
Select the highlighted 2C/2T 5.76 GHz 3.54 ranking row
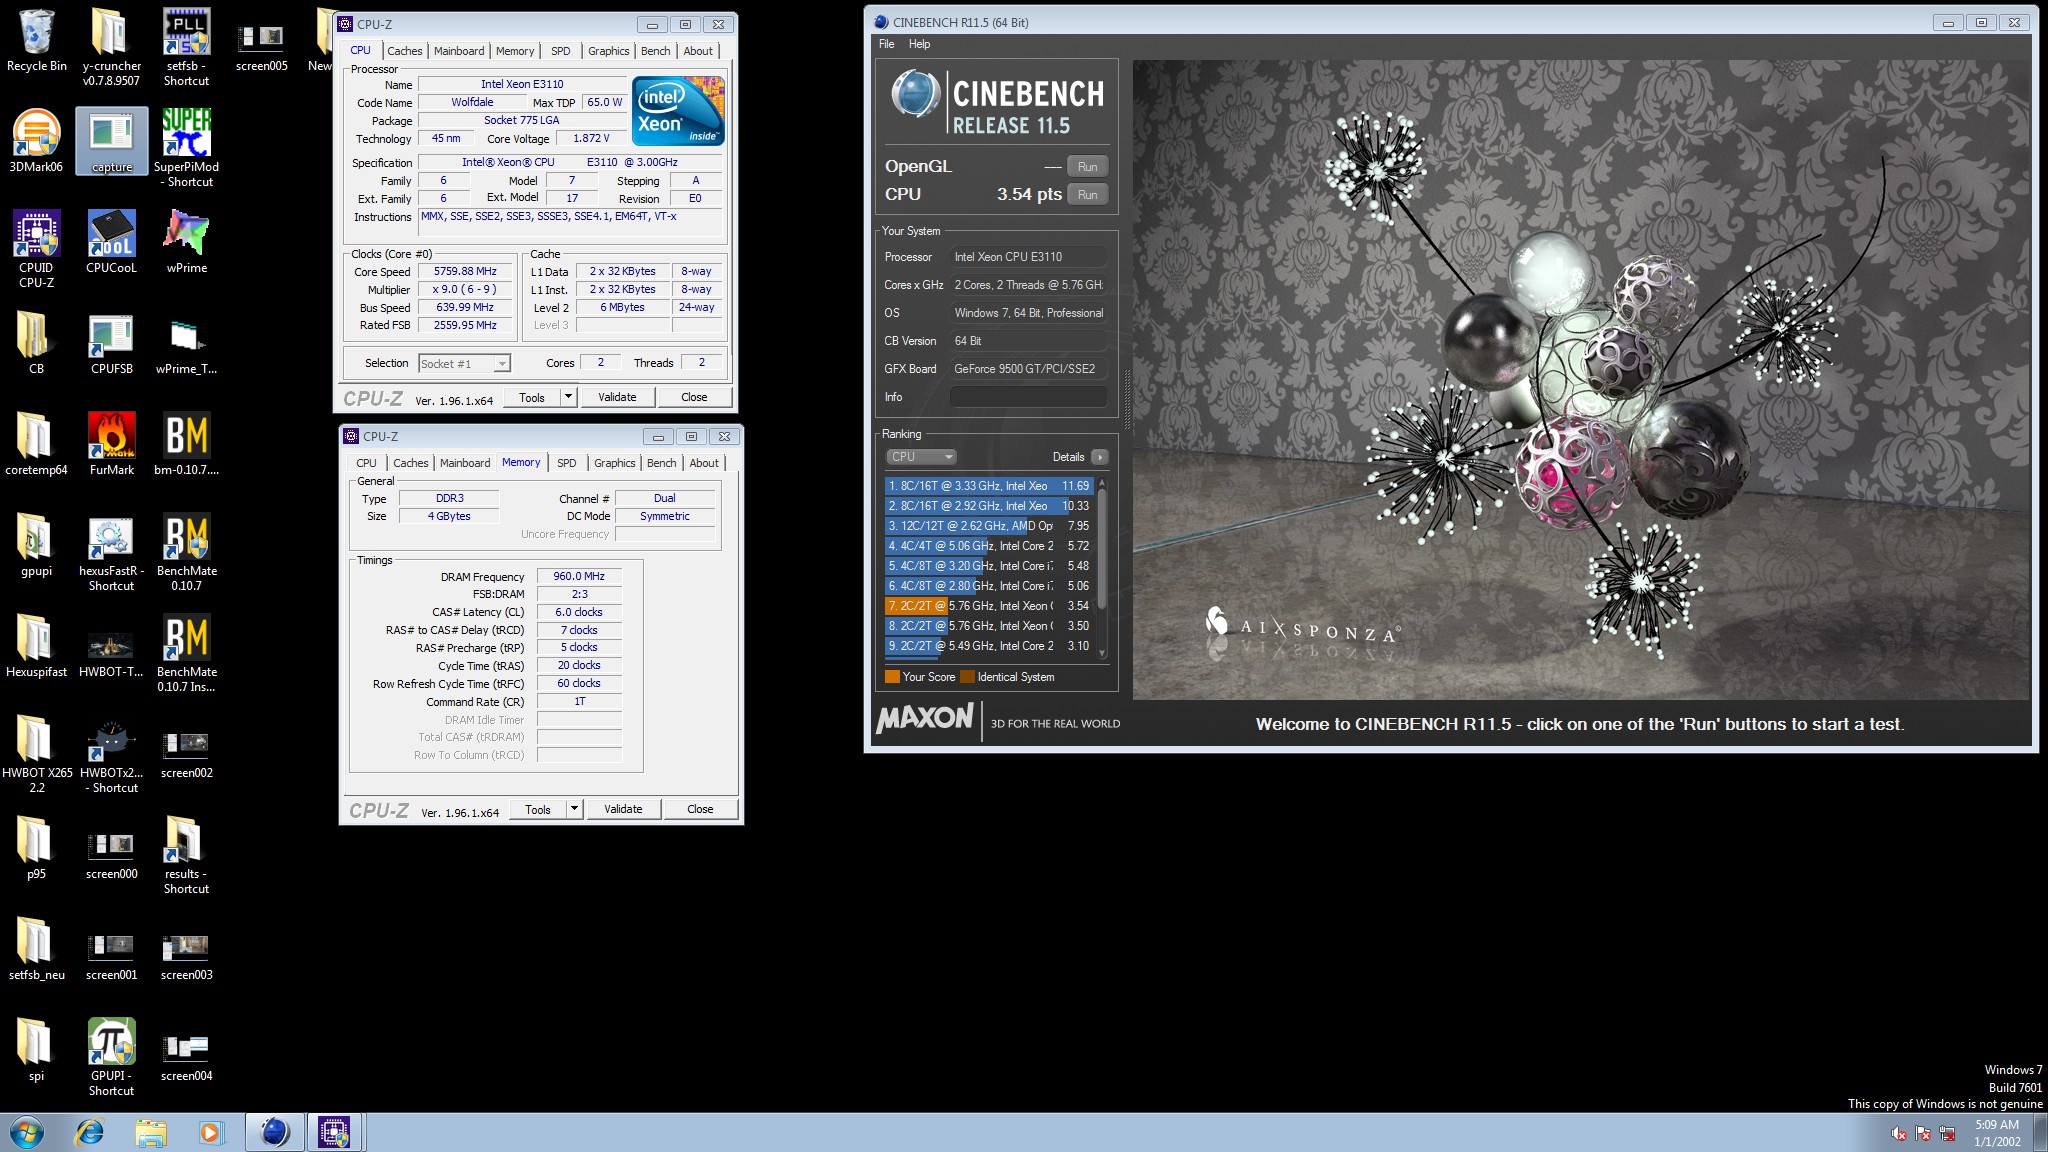[x=989, y=606]
